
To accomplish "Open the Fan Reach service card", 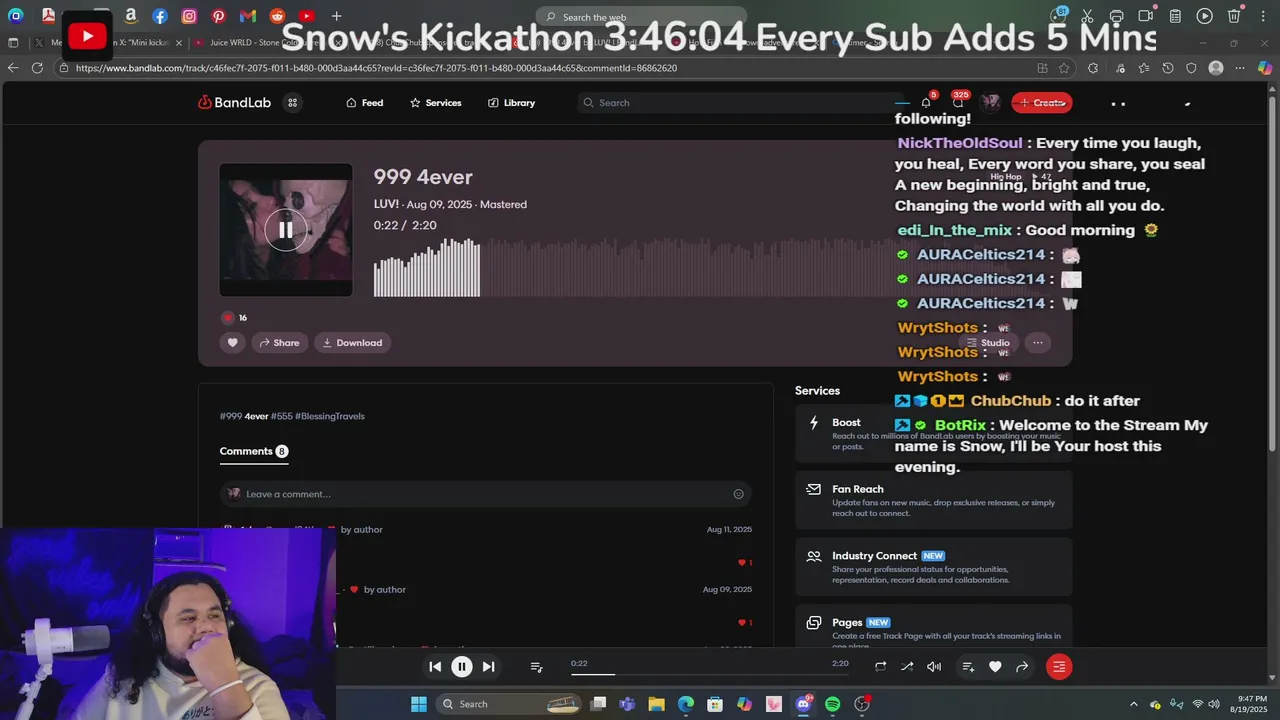I will (933, 500).
